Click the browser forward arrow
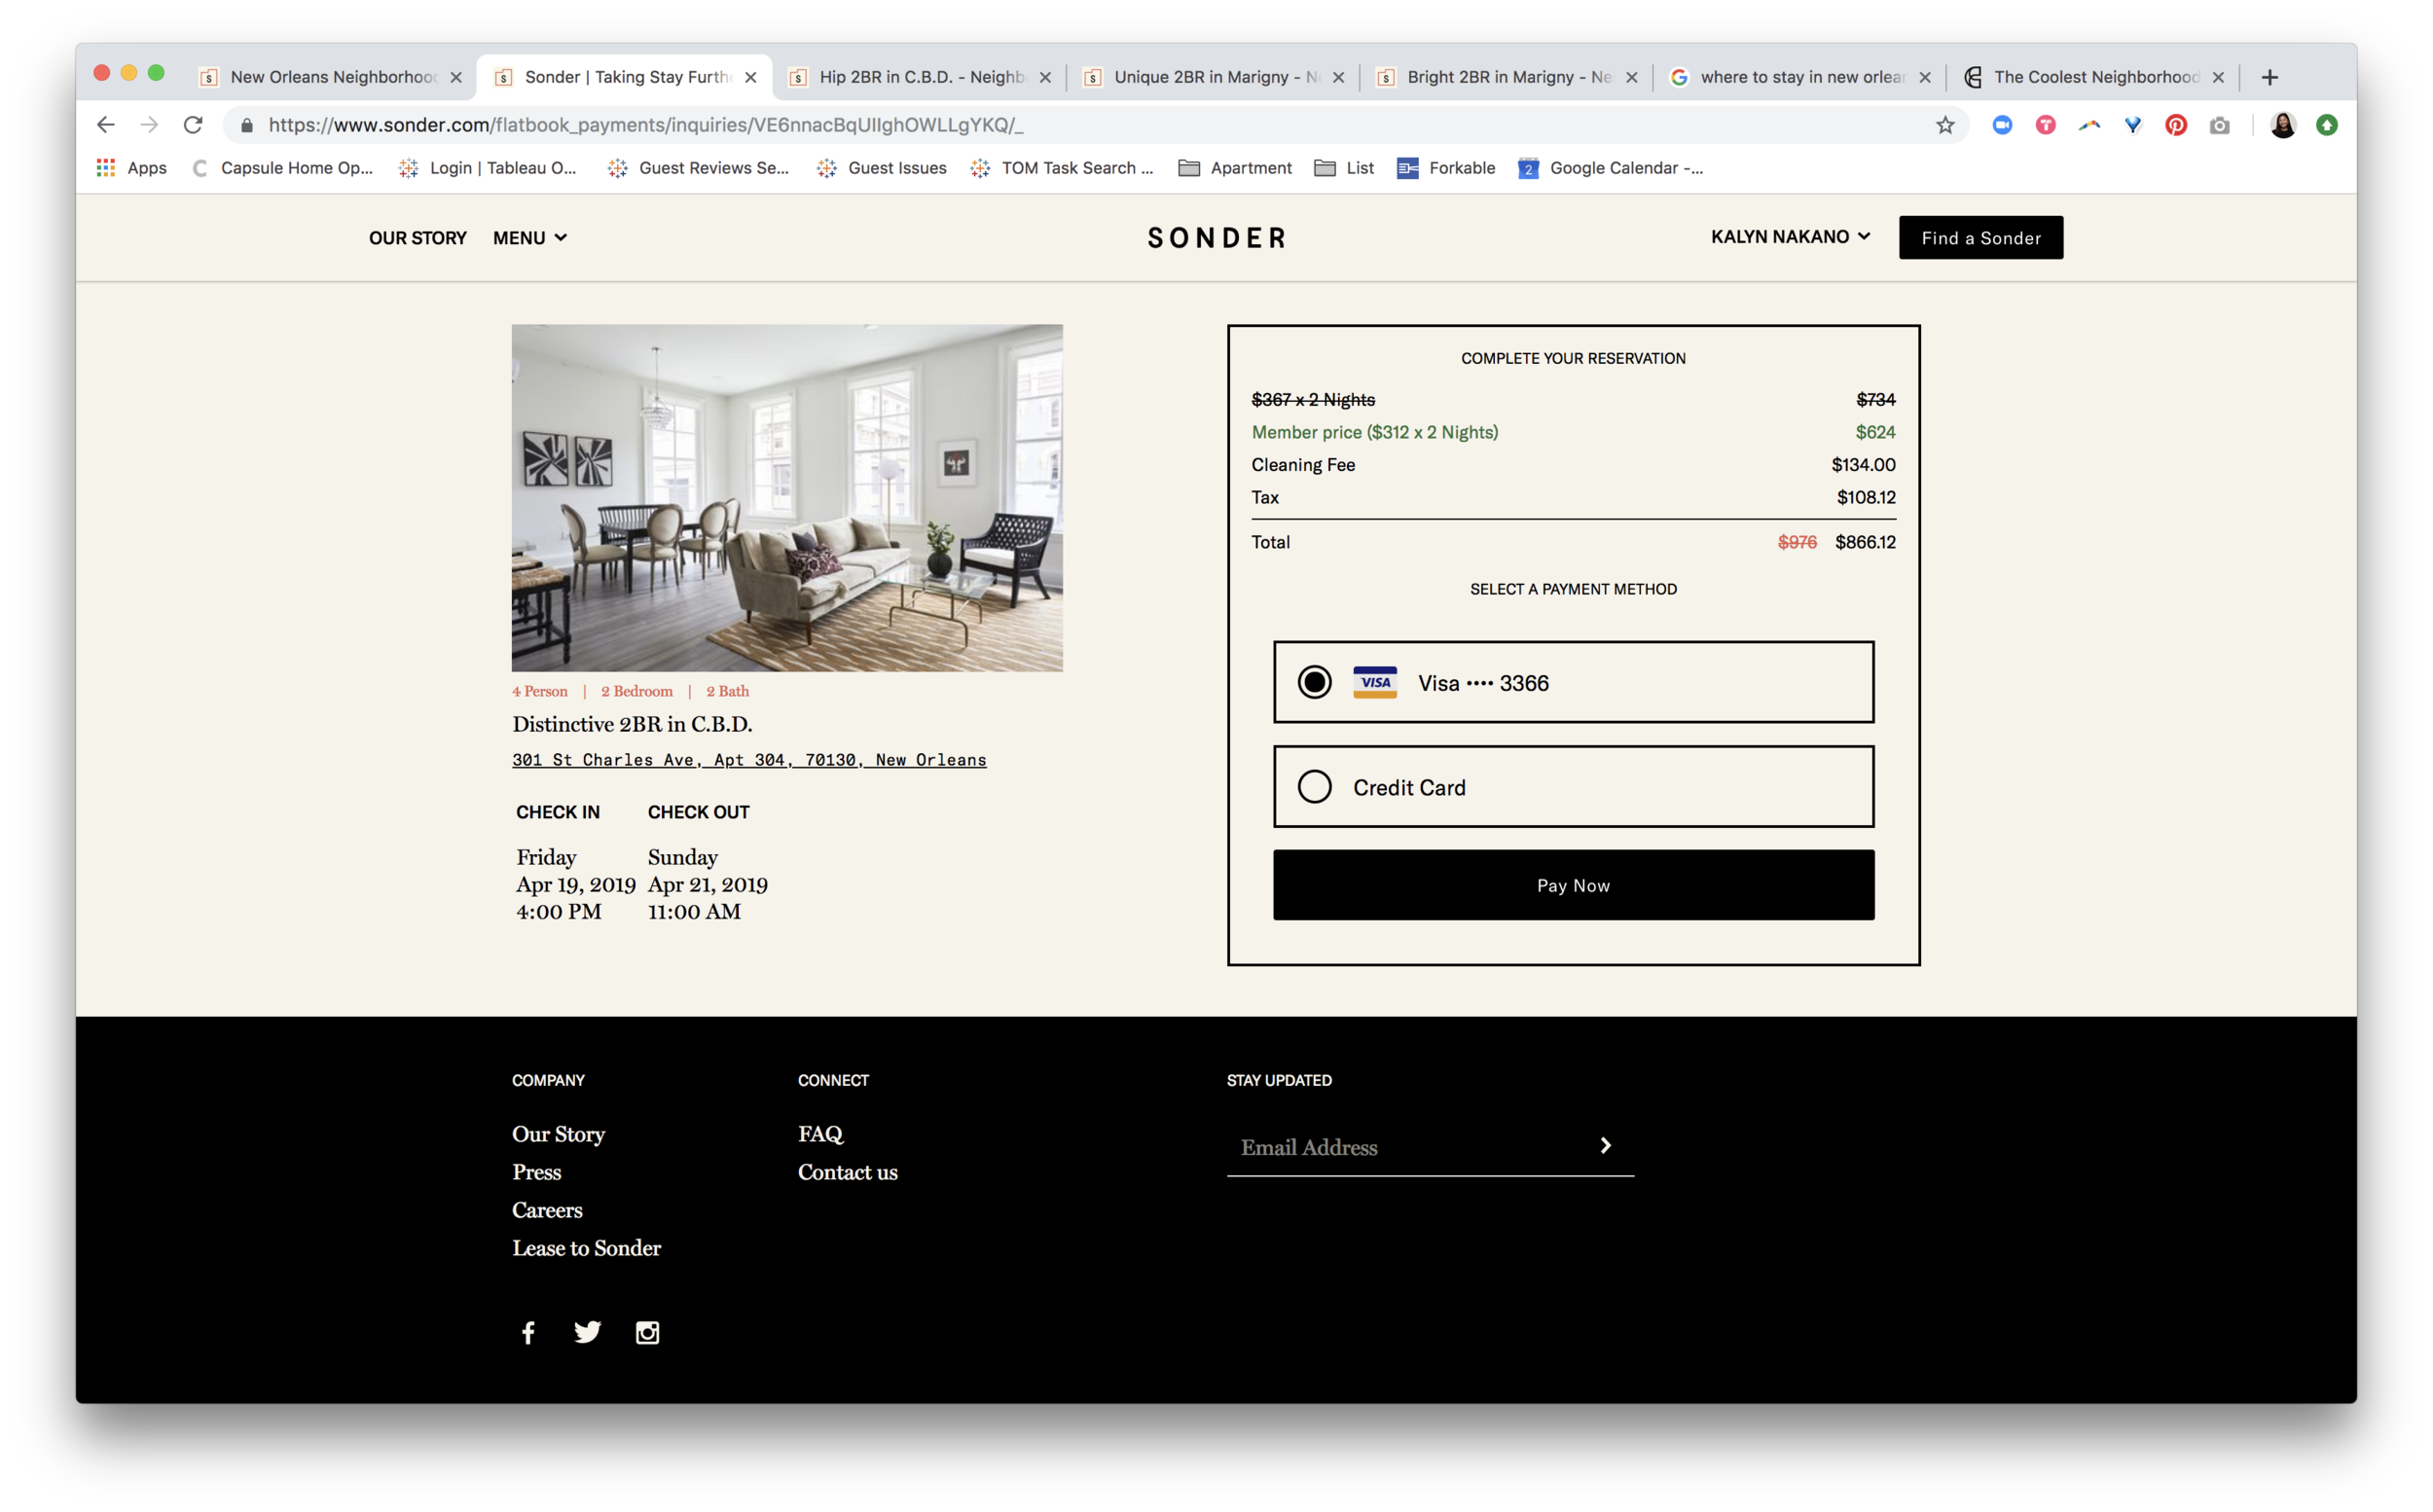Viewport: 2433px width, 1512px height. (x=150, y=125)
